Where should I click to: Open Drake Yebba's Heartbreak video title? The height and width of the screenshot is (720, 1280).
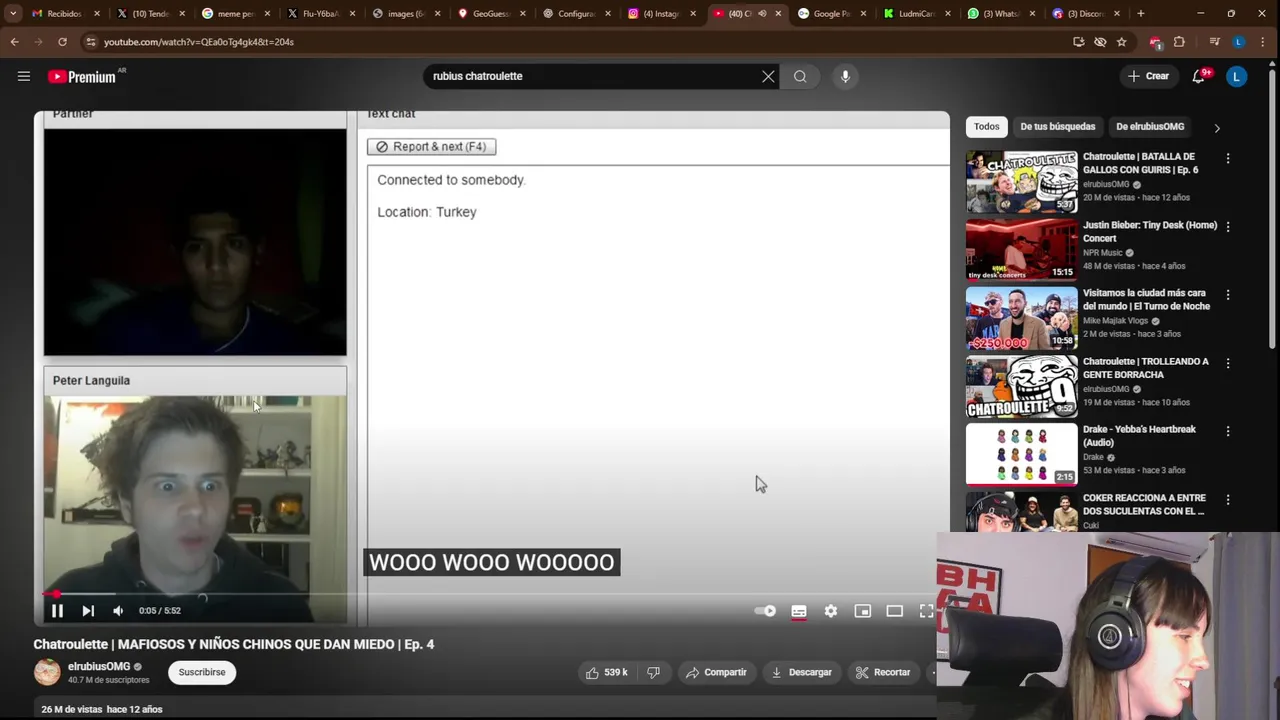[1139, 436]
